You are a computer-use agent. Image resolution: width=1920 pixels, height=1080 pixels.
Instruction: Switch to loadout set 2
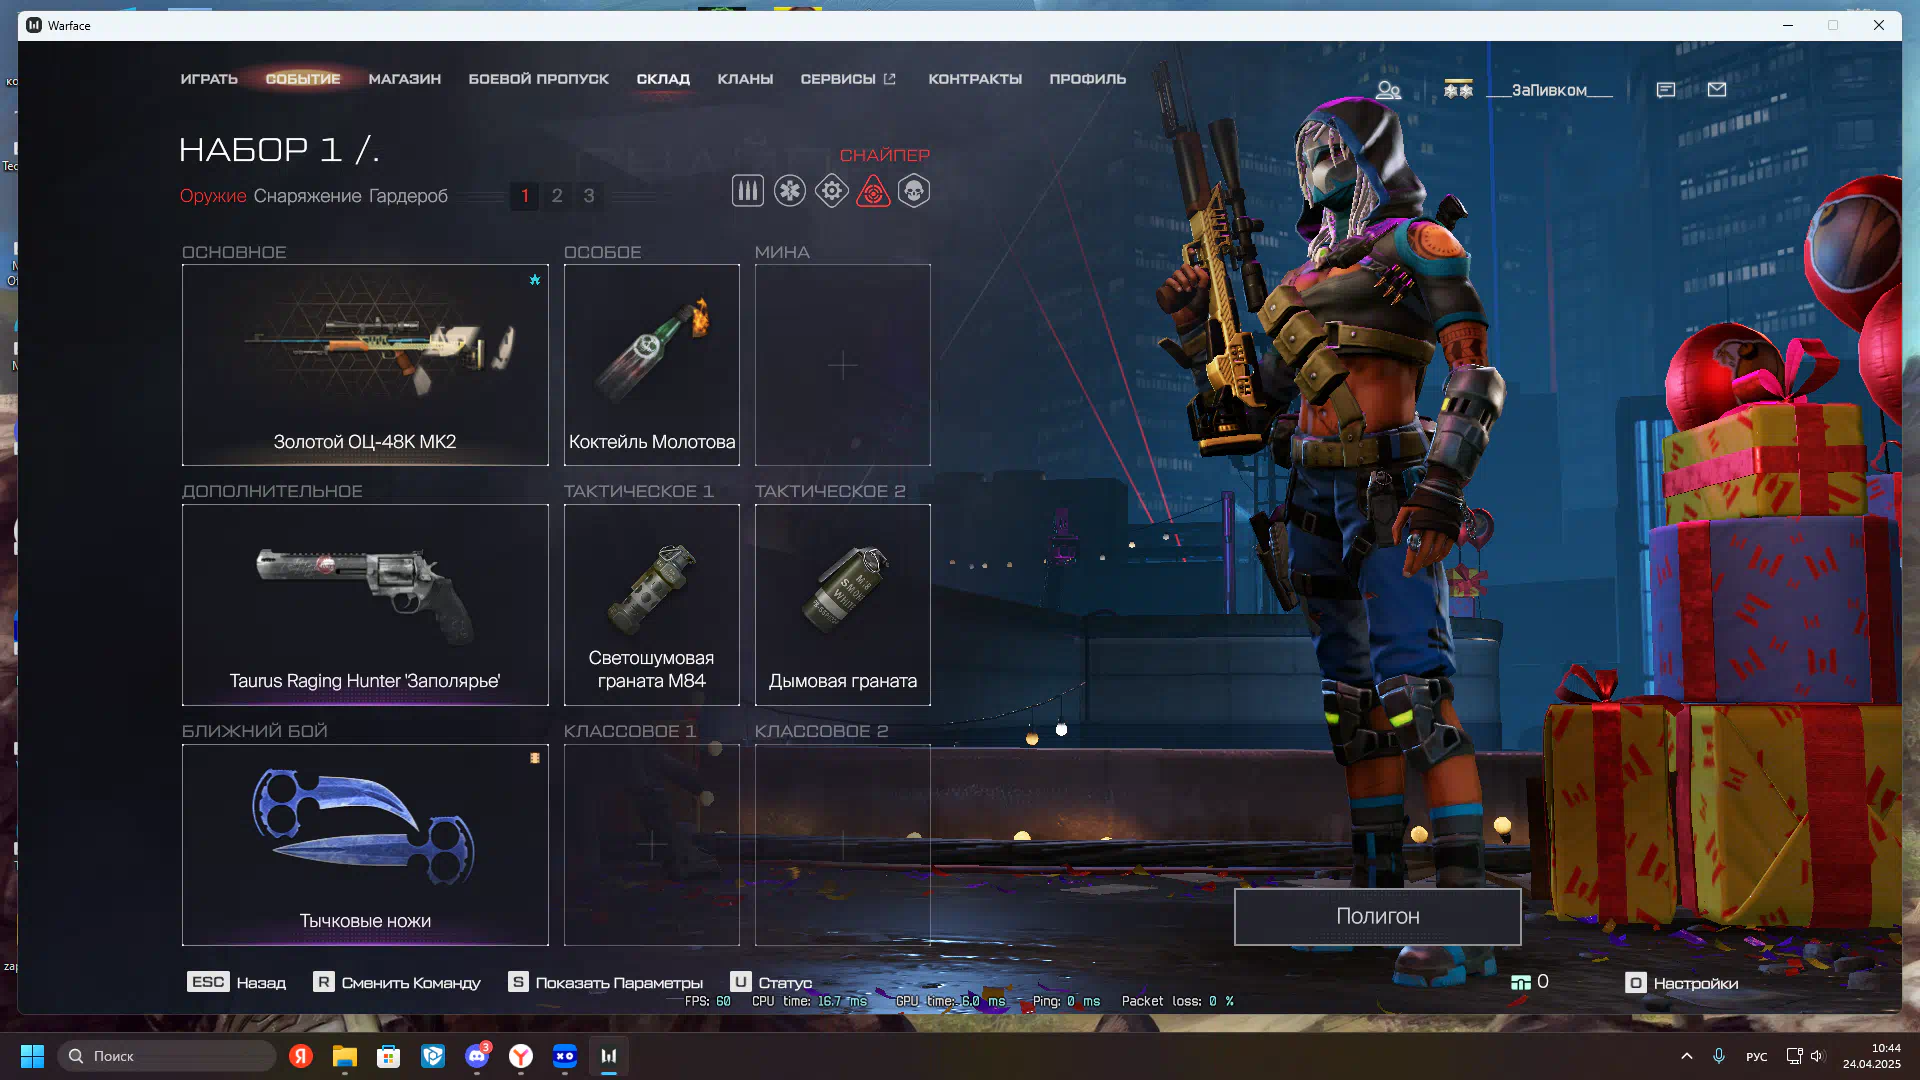pos(557,196)
